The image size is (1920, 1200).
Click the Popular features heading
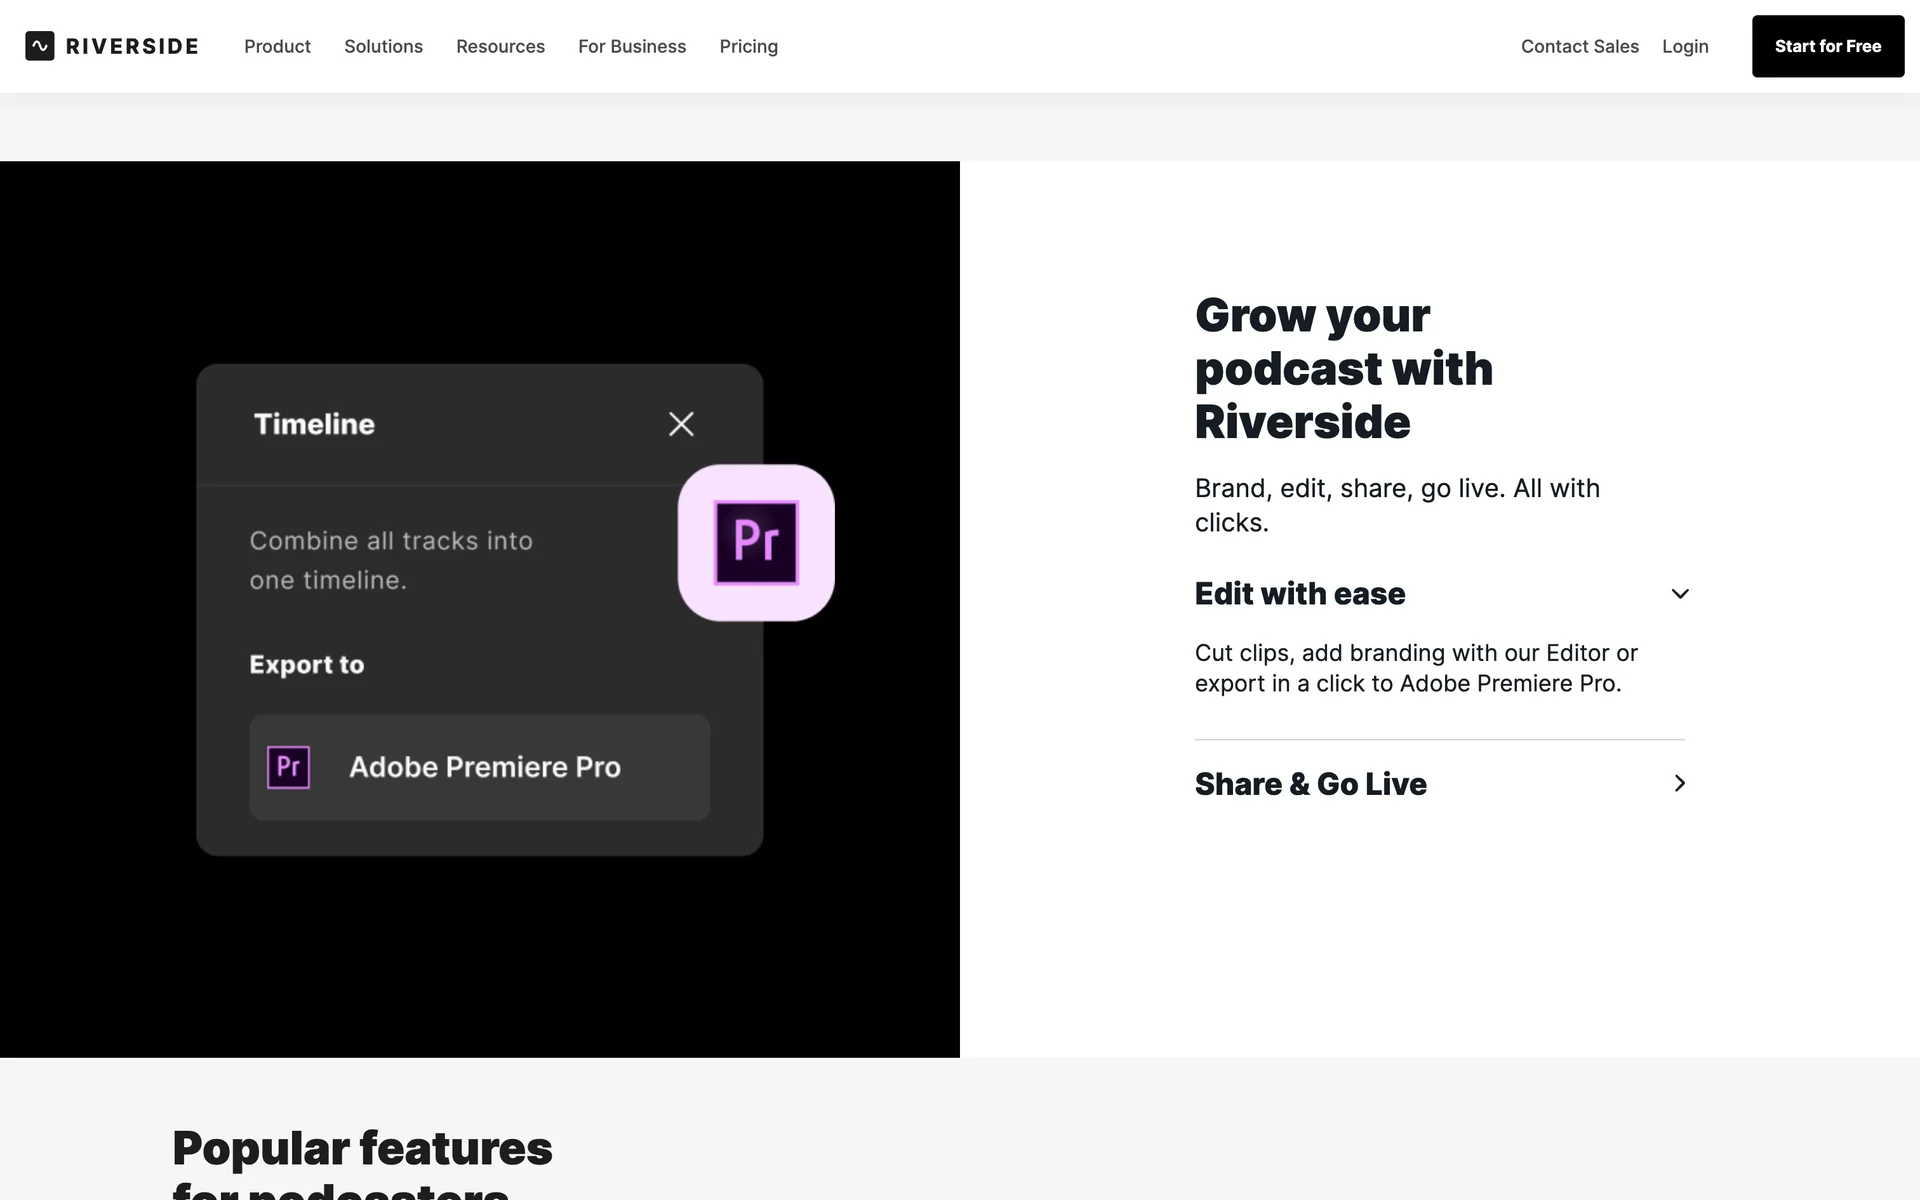tap(362, 1148)
